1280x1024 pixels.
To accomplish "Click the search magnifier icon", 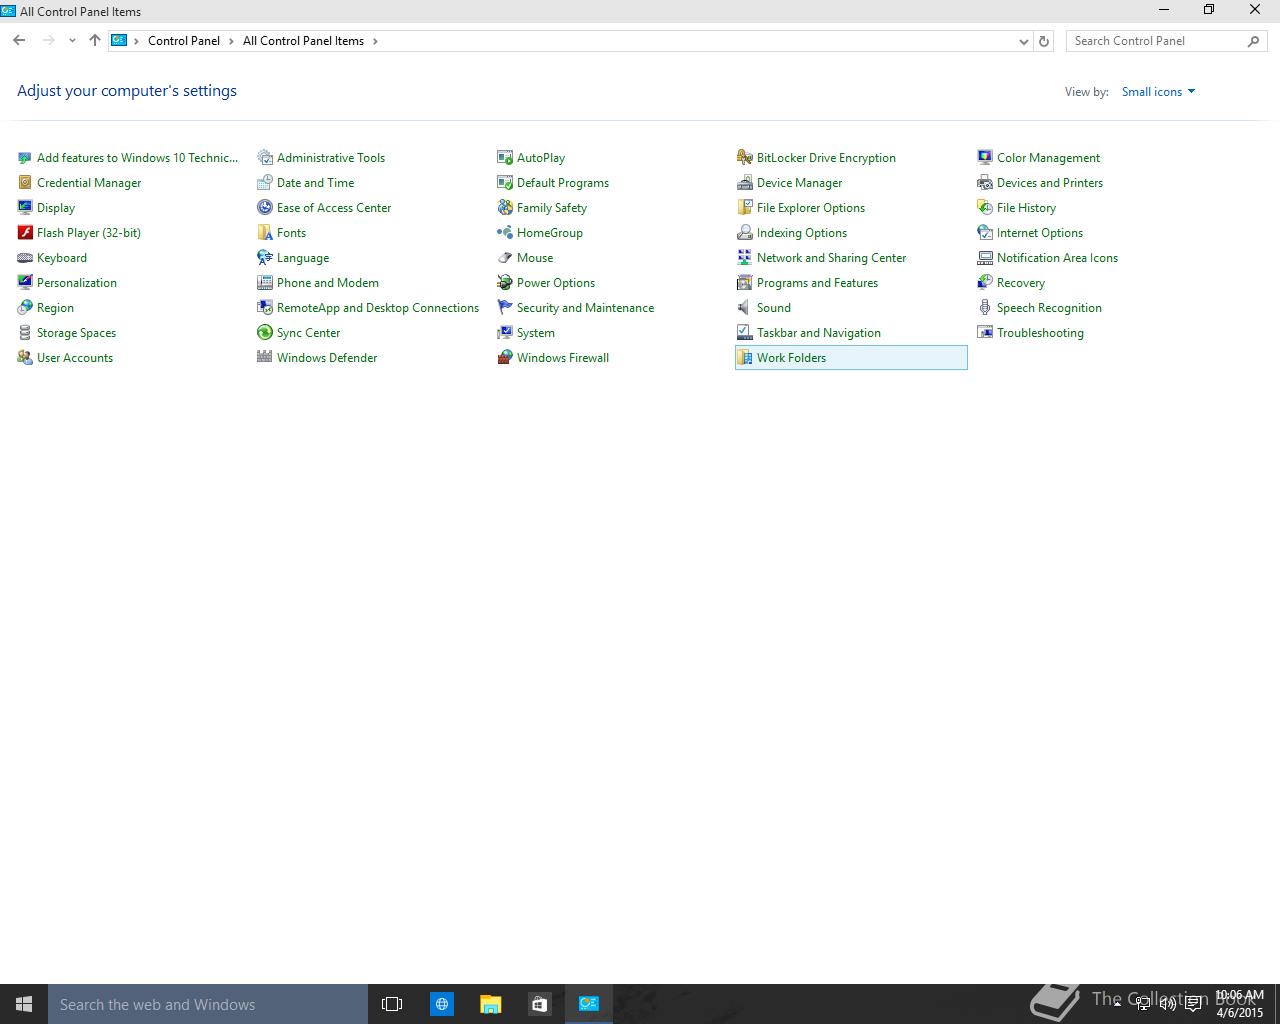I will (x=1253, y=41).
